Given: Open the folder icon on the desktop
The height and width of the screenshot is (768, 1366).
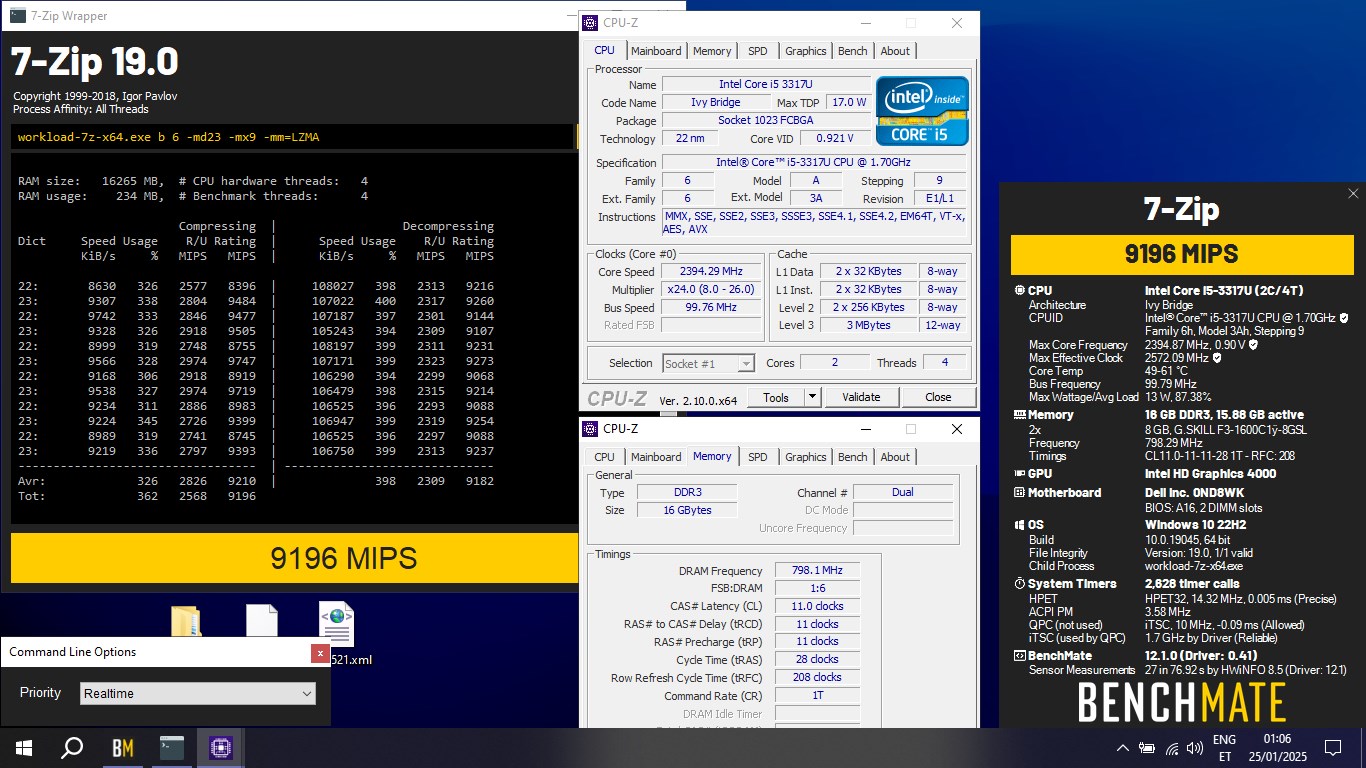Looking at the screenshot, I should point(185,622).
